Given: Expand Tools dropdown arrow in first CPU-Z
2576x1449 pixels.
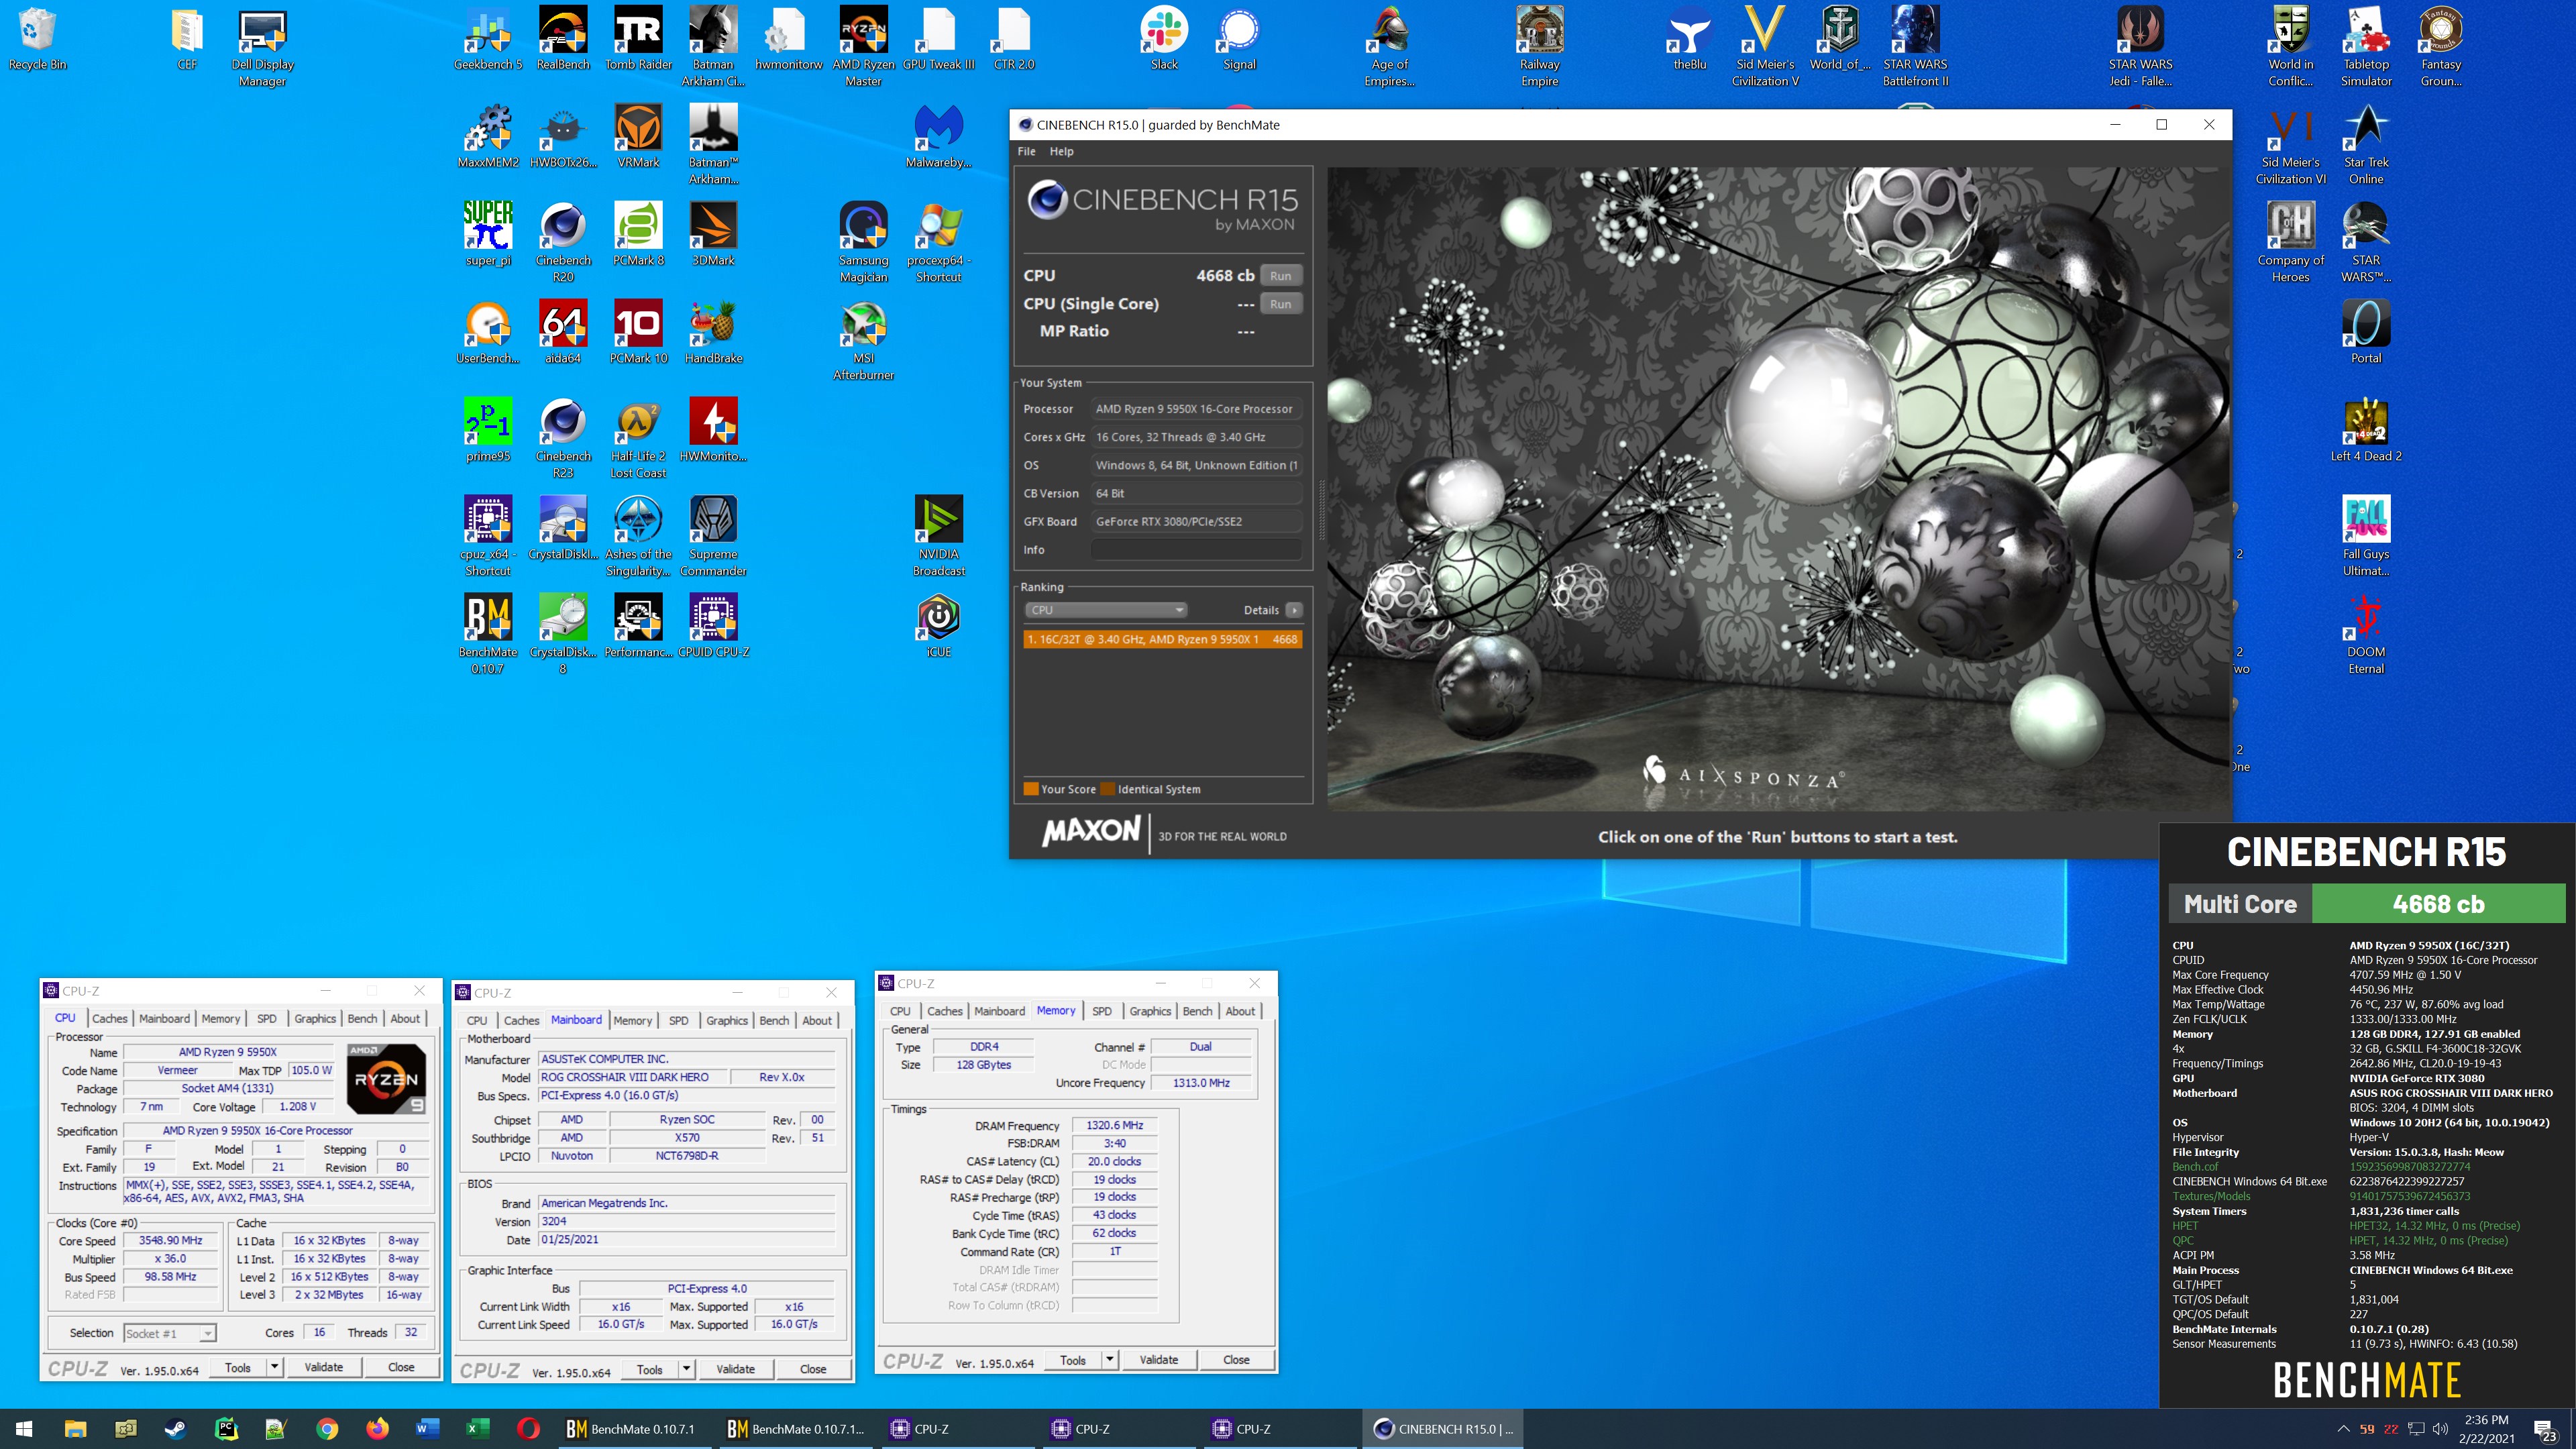Looking at the screenshot, I should coord(274,1367).
